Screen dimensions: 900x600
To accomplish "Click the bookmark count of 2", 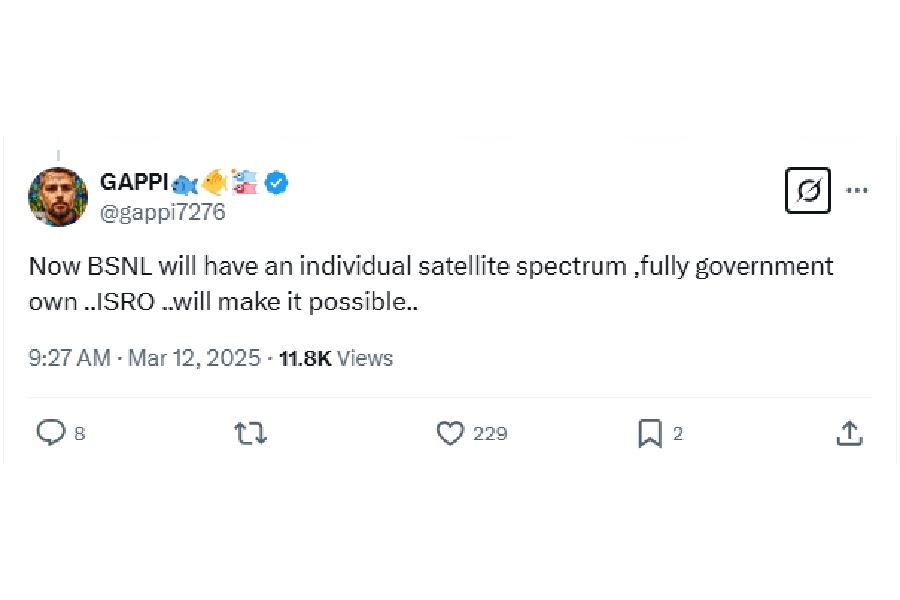I will tap(678, 433).
